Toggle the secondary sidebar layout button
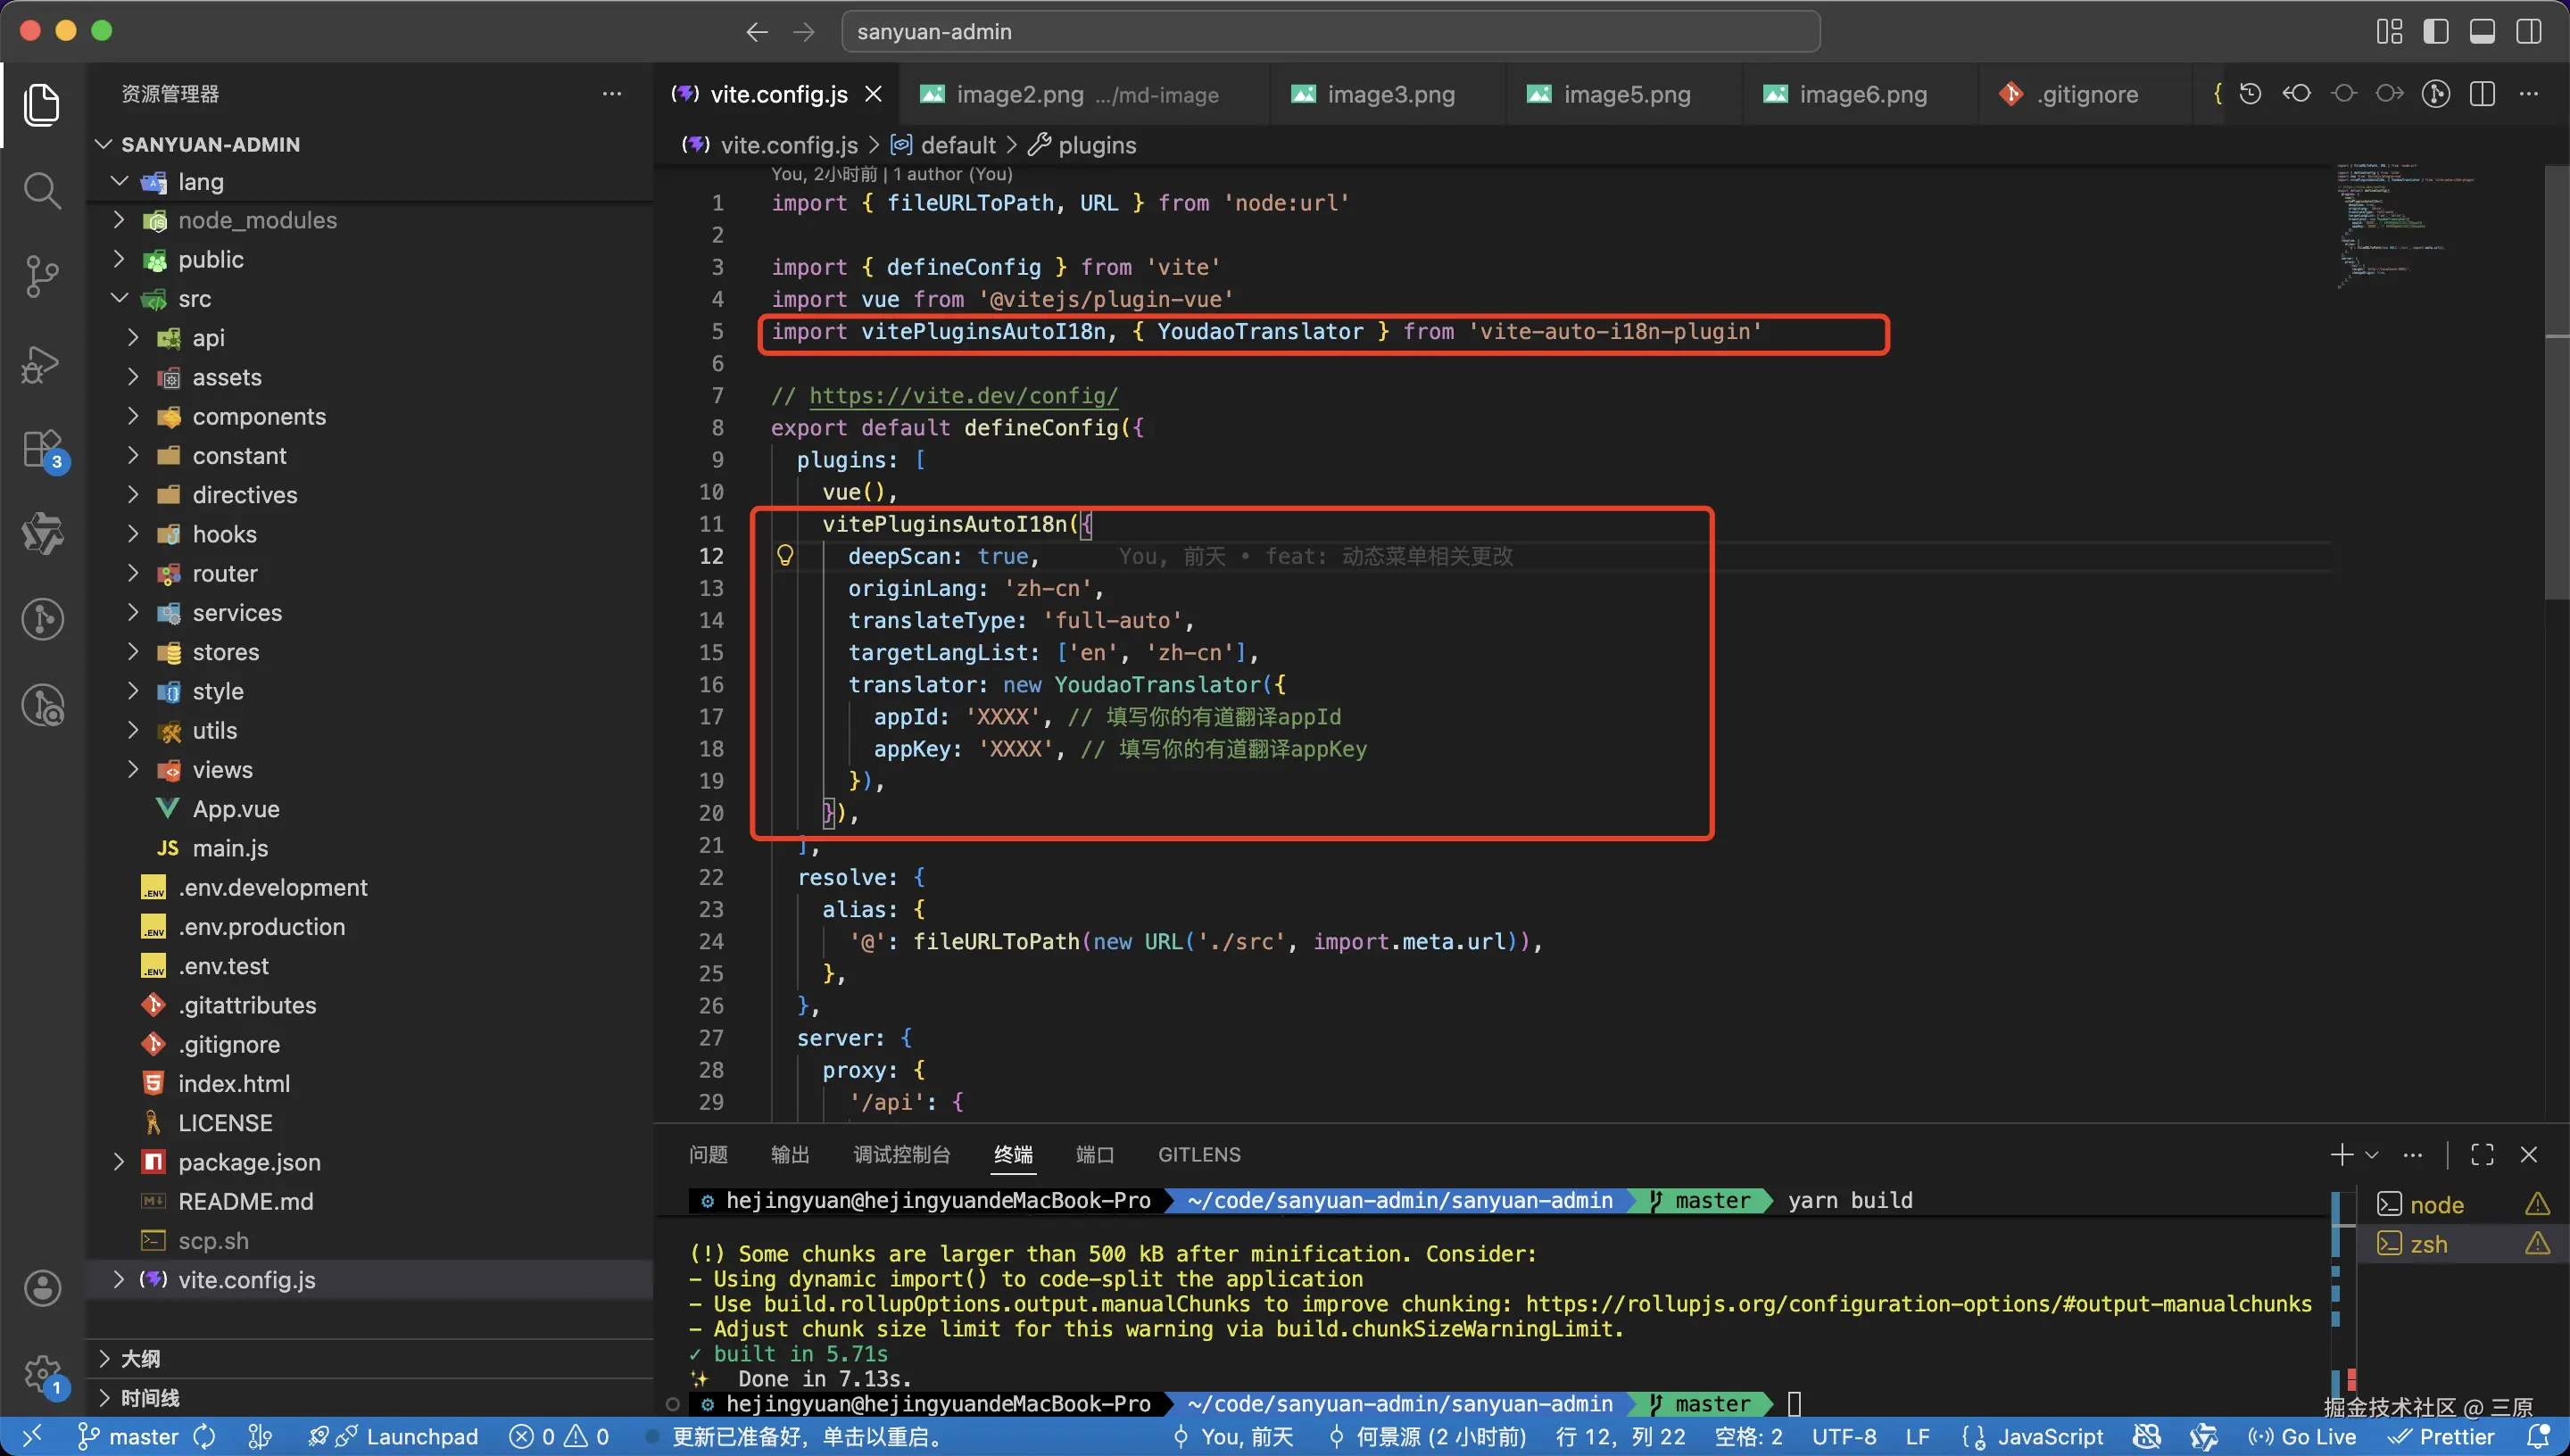The image size is (2570, 1456). pos(2528,31)
